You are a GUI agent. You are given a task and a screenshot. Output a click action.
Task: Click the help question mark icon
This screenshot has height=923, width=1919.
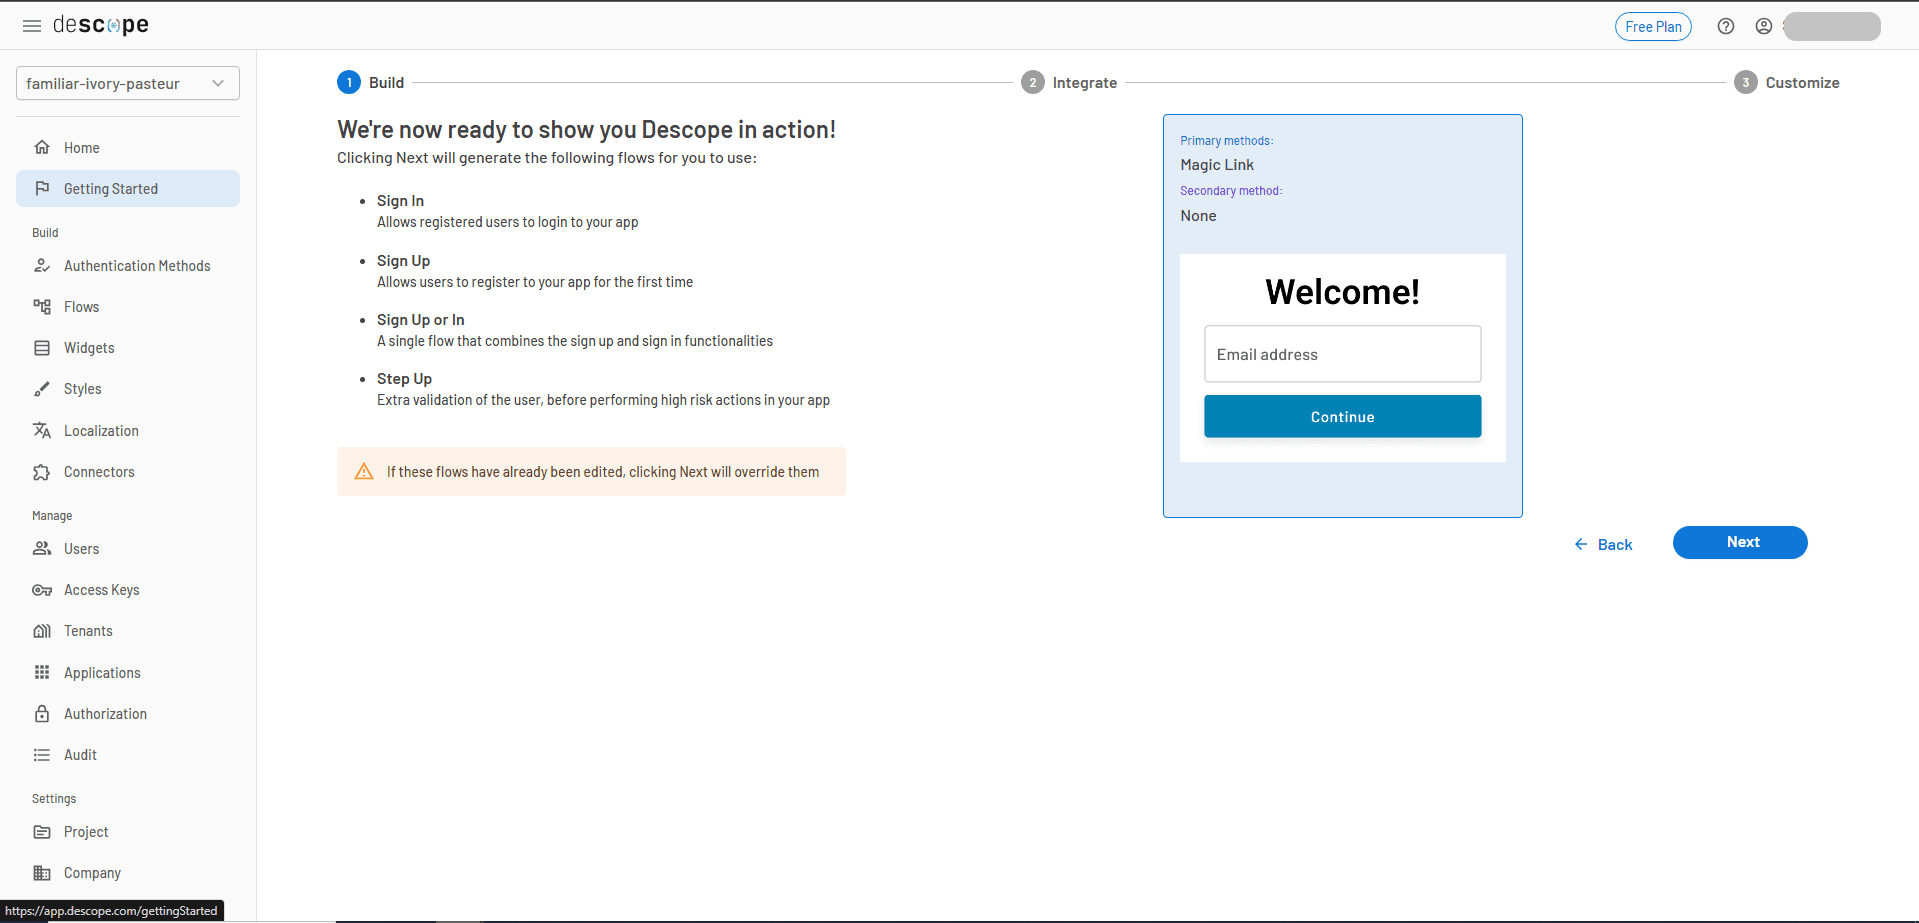[x=1725, y=26]
